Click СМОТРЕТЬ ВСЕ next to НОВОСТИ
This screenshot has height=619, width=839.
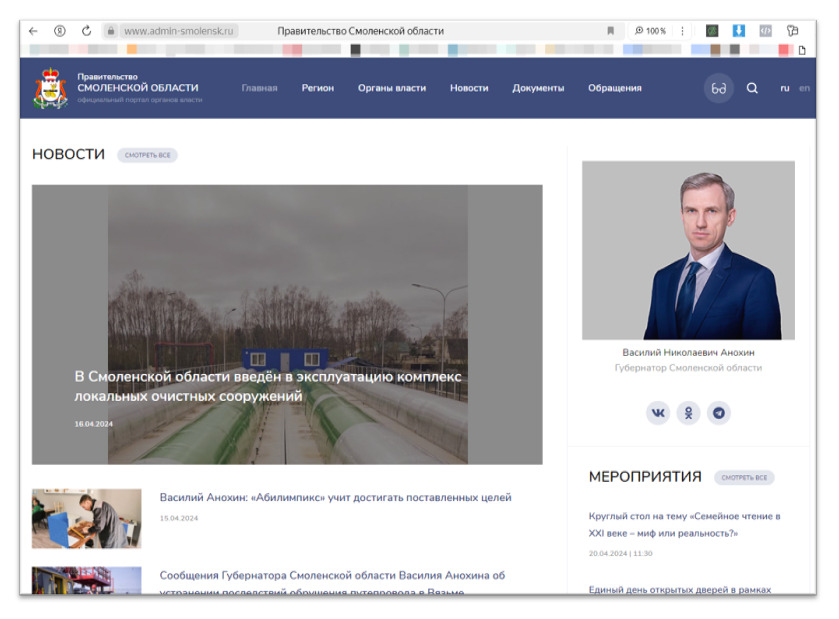147,154
